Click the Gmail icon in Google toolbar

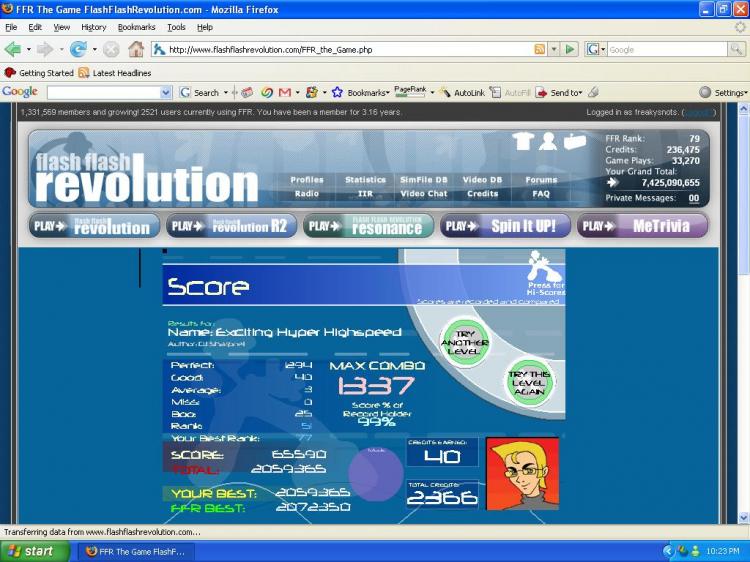(285, 92)
